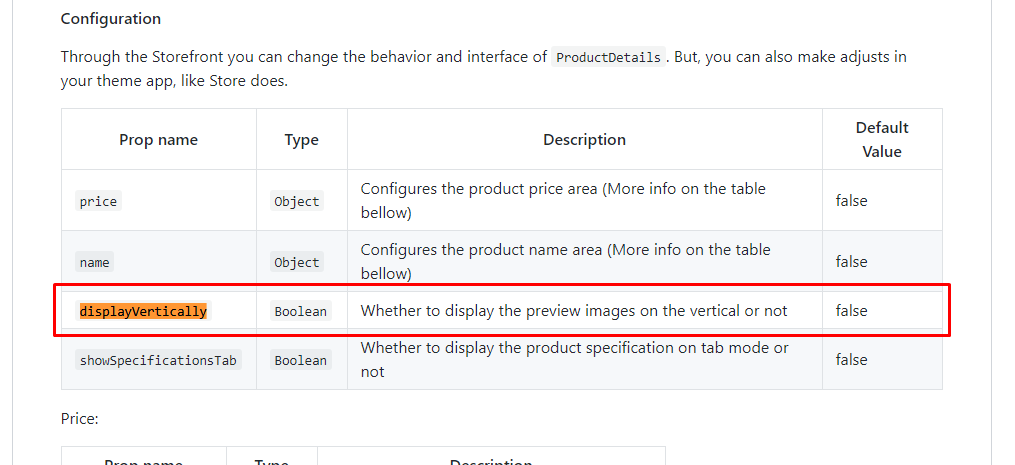Click the 'Price:' label below the table
This screenshot has height=465, width=1015.
coord(80,419)
